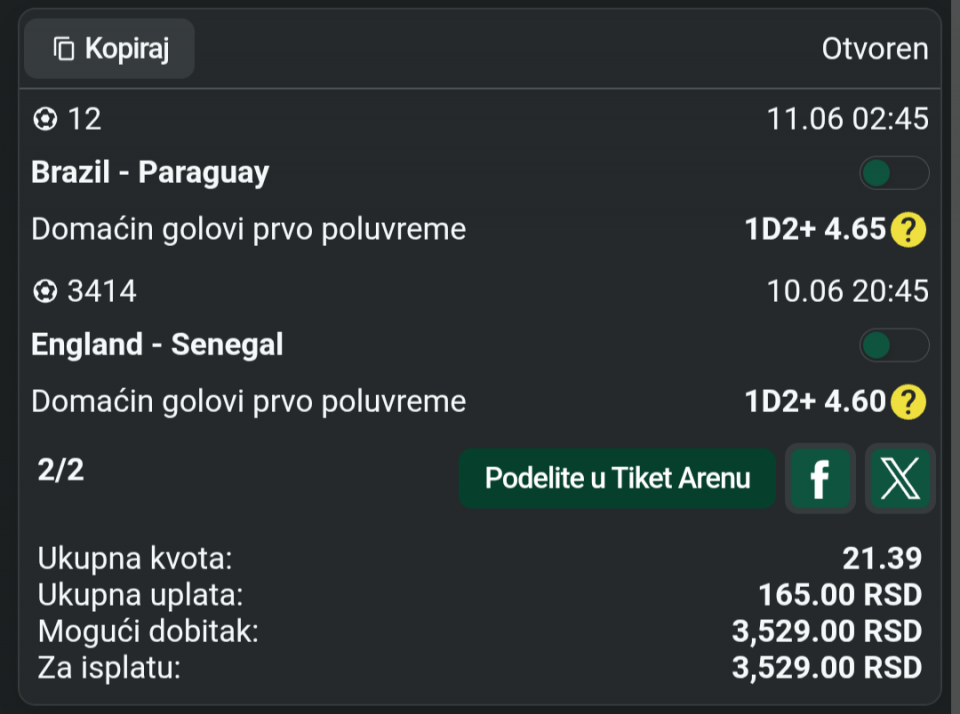Share the ticket on Facebook
The height and width of the screenshot is (714, 960).
pyautogui.click(x=820, y=478)
